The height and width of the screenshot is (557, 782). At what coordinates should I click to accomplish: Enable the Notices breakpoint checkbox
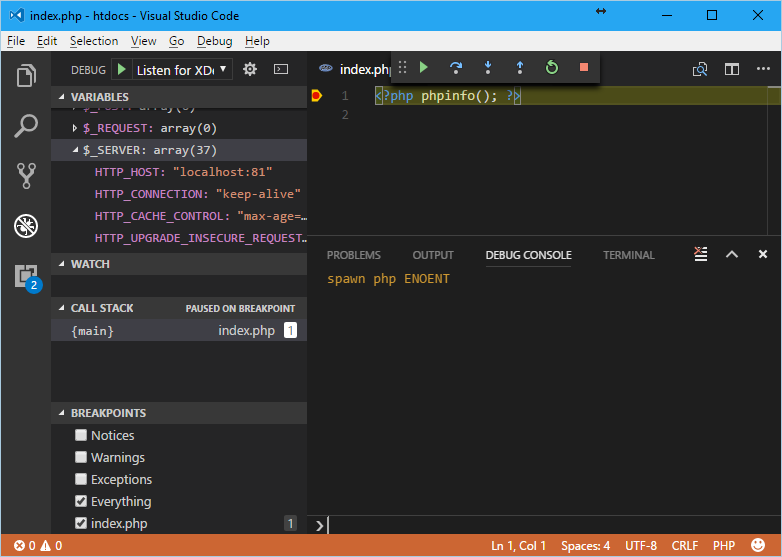[x=81, y=435]
